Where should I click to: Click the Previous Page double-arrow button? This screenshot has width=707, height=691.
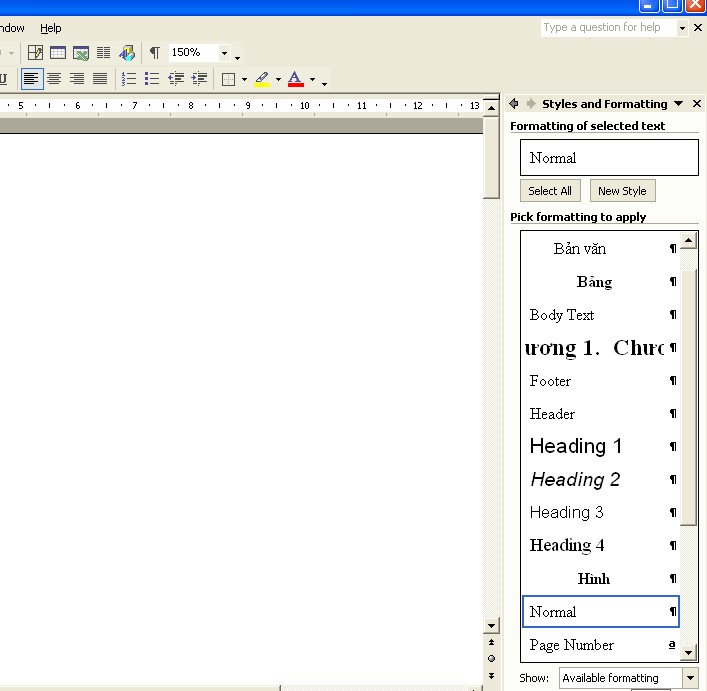pyautogui.click(x=491, y=642)
